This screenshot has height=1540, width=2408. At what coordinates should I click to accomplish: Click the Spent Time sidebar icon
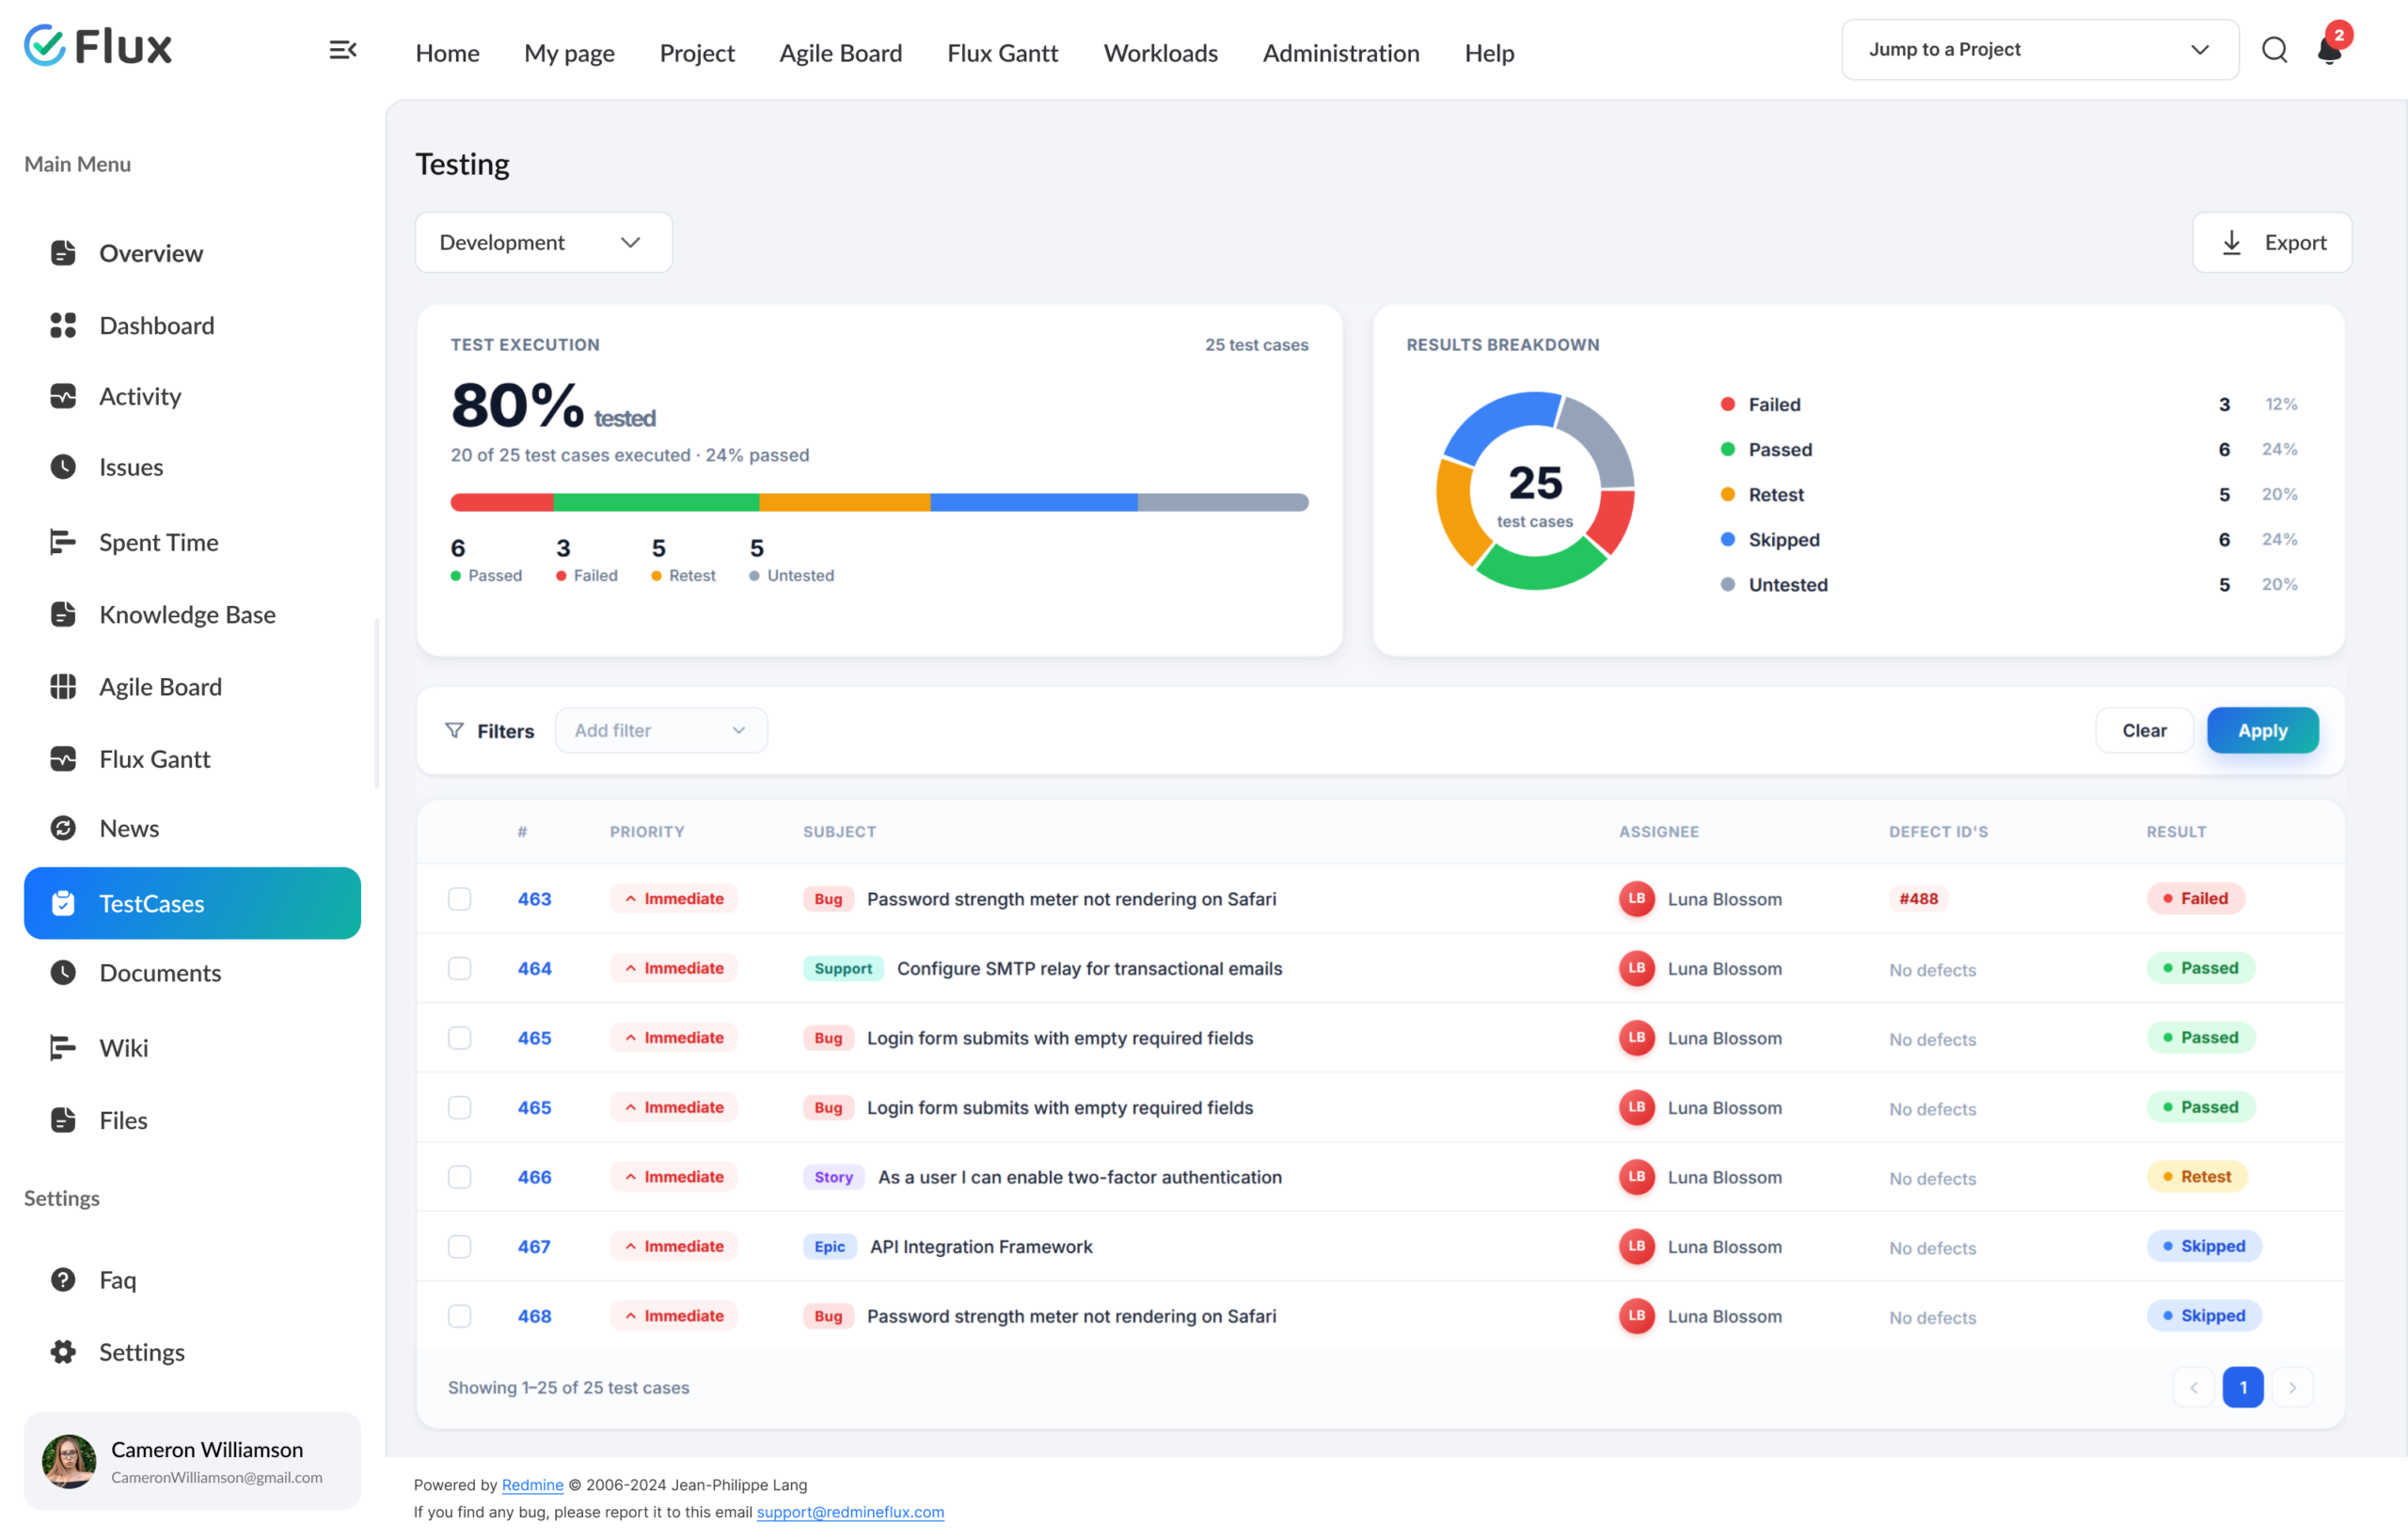click(63, 542)
